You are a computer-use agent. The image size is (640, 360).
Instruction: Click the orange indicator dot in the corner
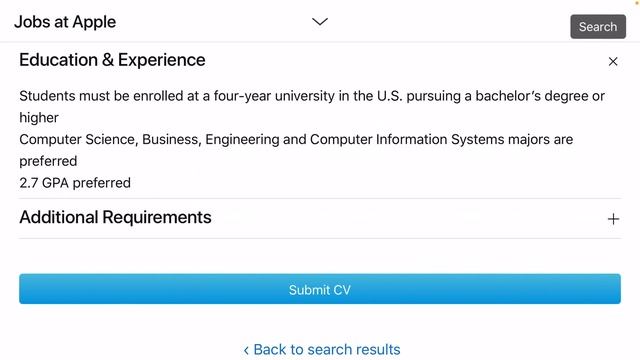(636, 2)
